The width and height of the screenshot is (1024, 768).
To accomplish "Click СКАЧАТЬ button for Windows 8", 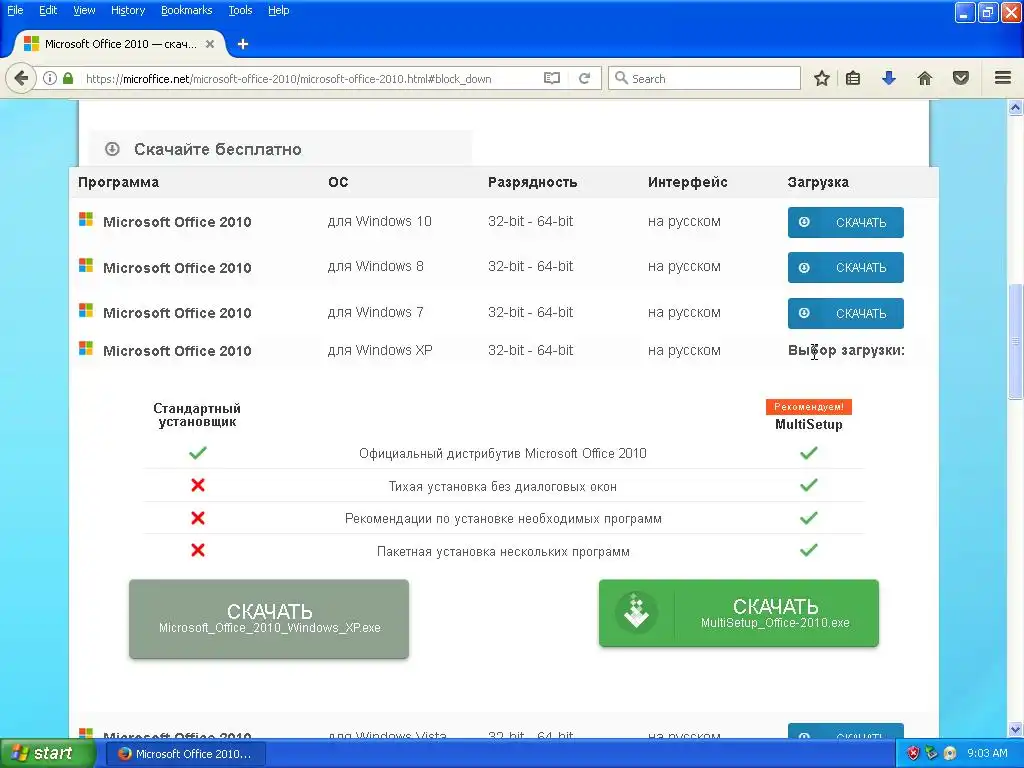I will pos(846,268).
